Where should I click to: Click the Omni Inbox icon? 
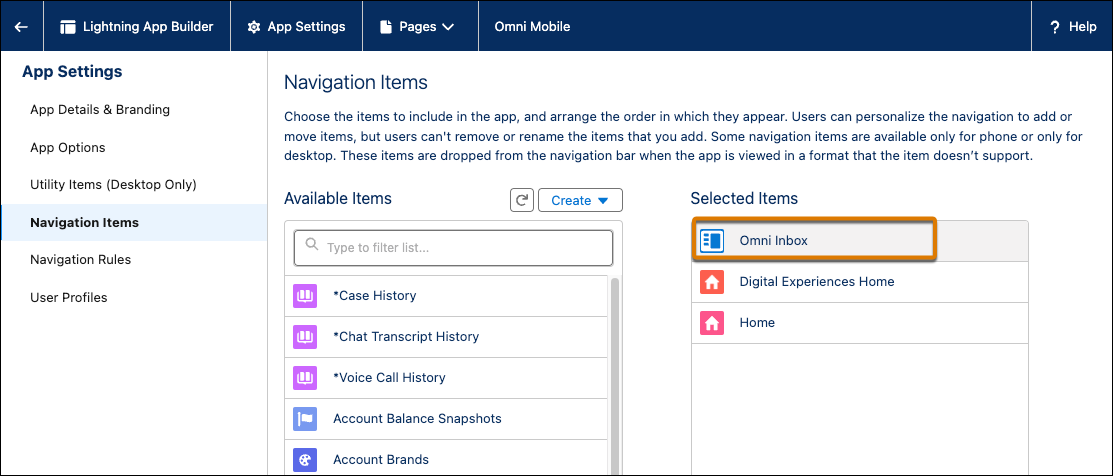click(x=711, y=241)
